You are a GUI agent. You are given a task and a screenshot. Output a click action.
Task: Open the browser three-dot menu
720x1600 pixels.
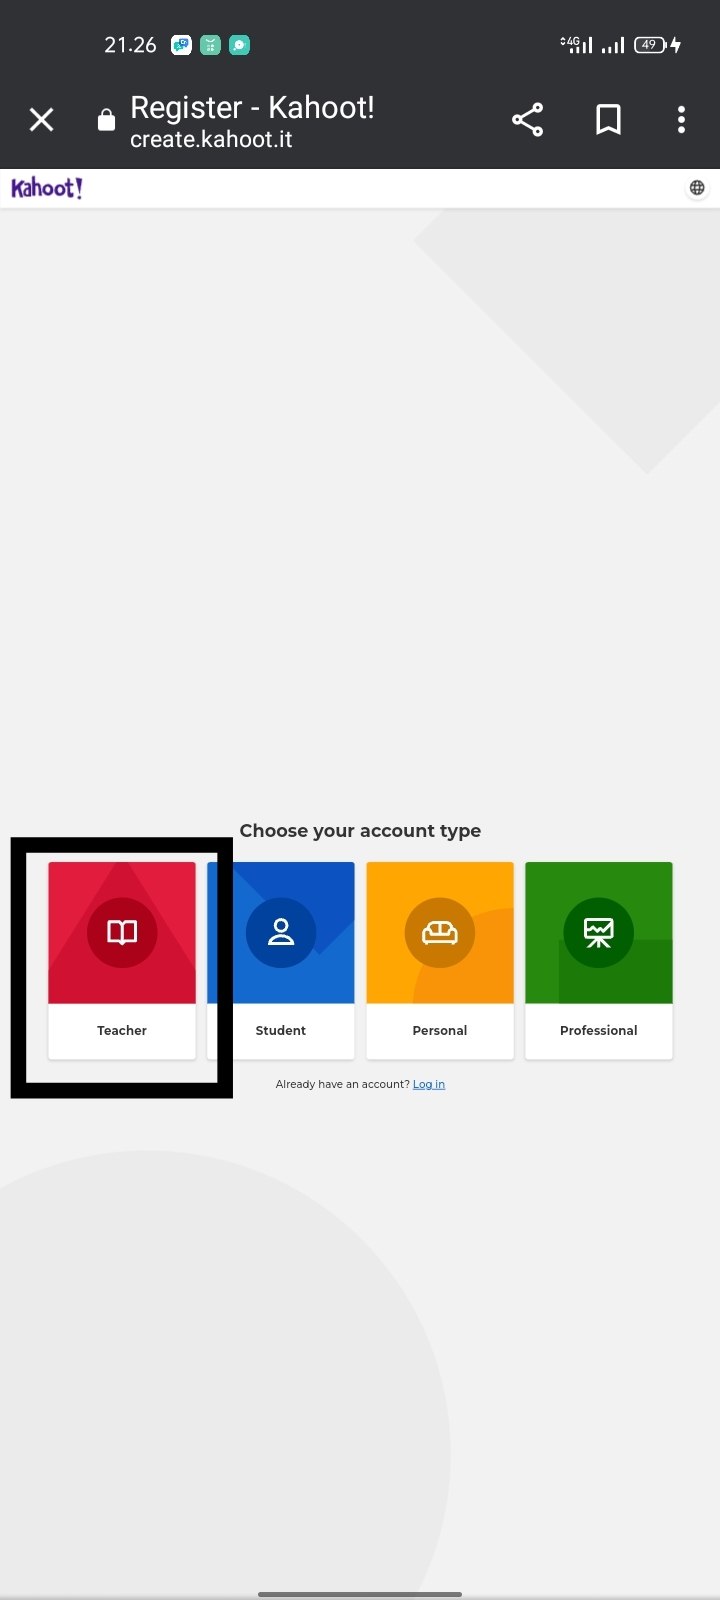click(x=681, y=120)
